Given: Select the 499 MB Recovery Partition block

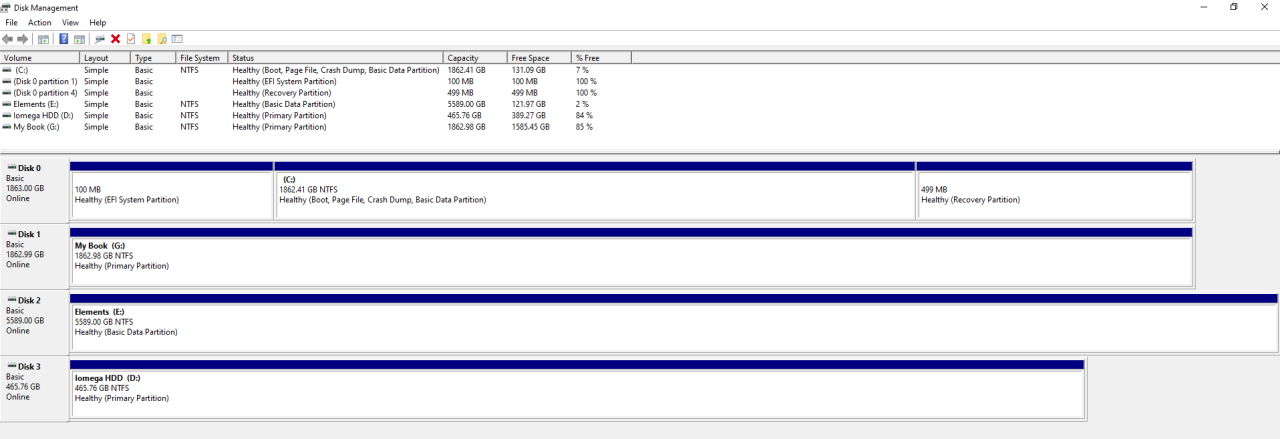Looking at the screenshot, I should tap(1054, 195).
